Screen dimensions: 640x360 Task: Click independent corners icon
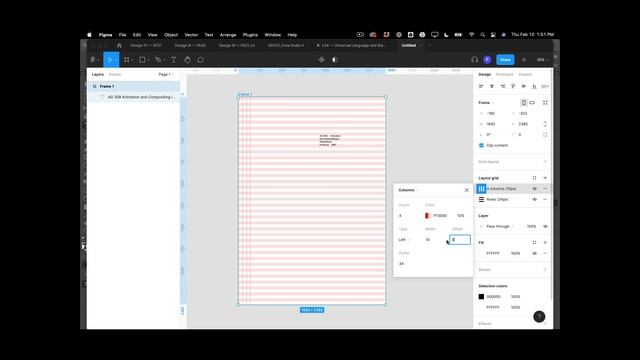click(x=545, y=134)
